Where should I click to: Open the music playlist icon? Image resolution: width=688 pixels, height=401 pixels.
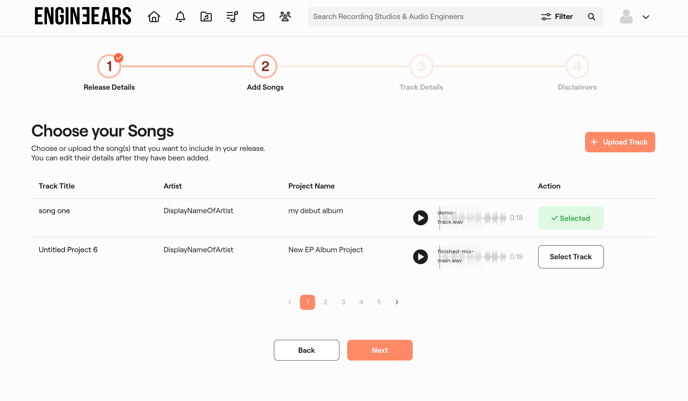(232, 17)
